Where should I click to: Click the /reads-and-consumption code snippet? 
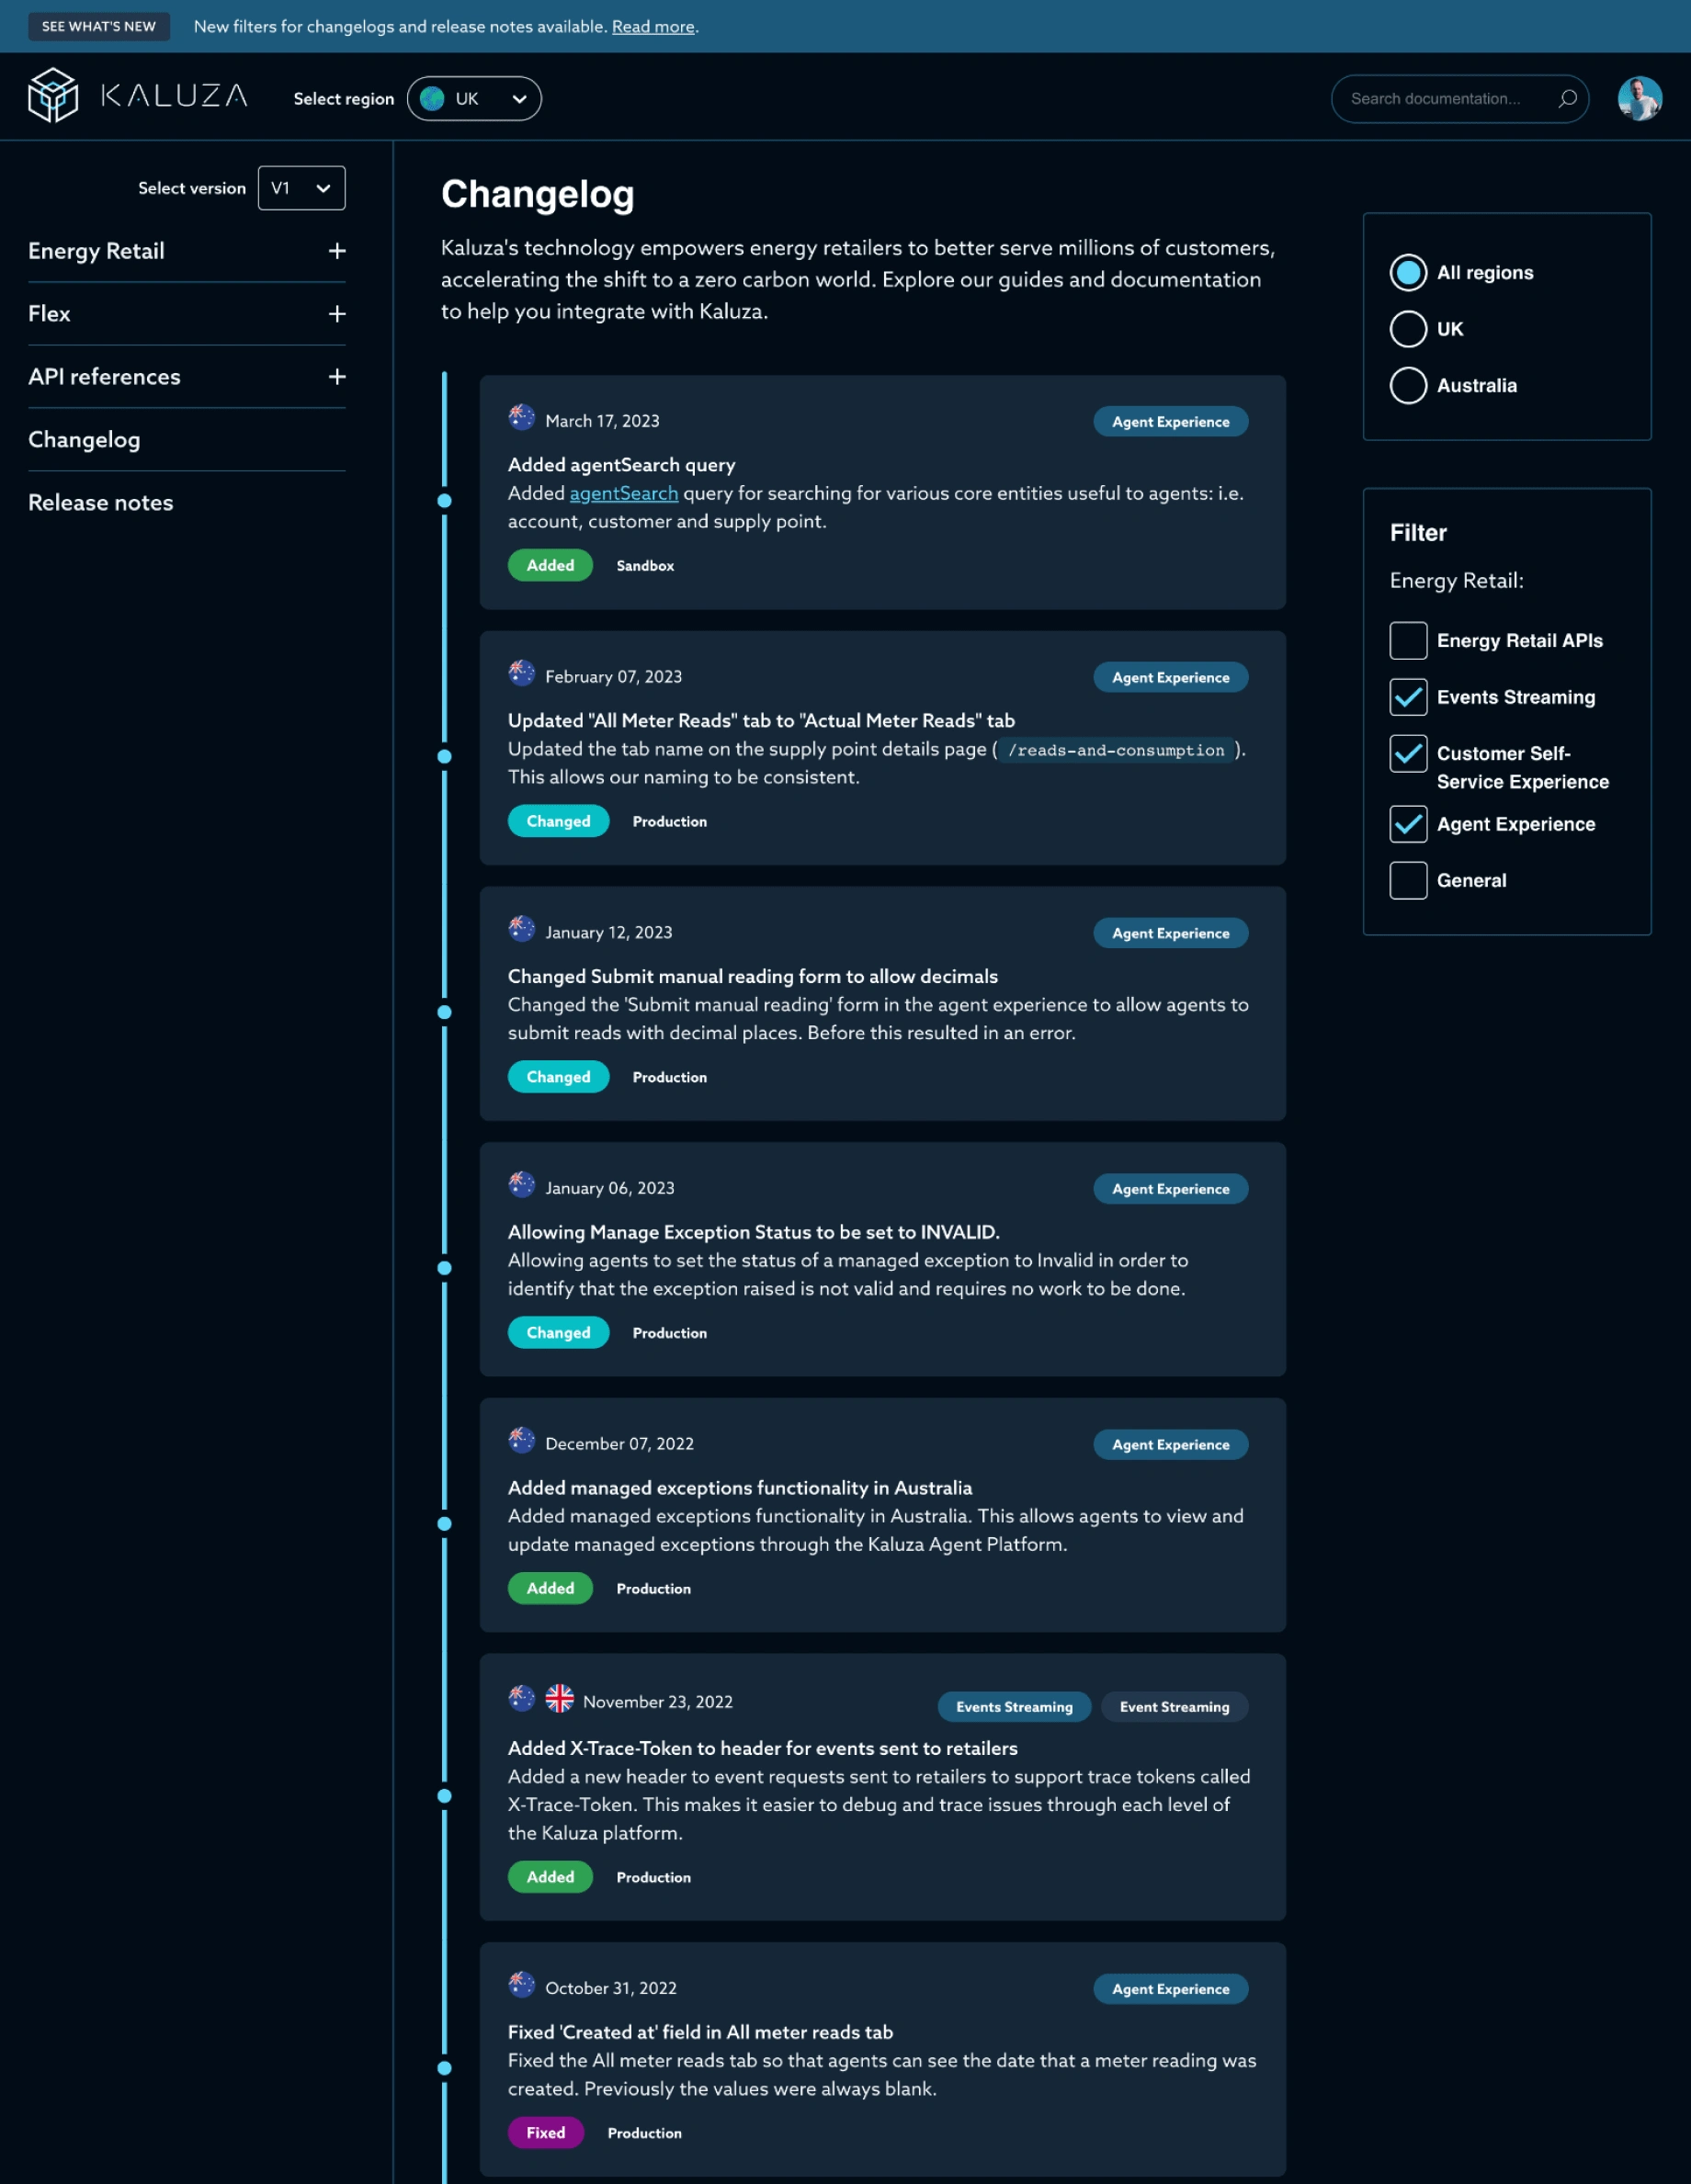pos(1115,750)
